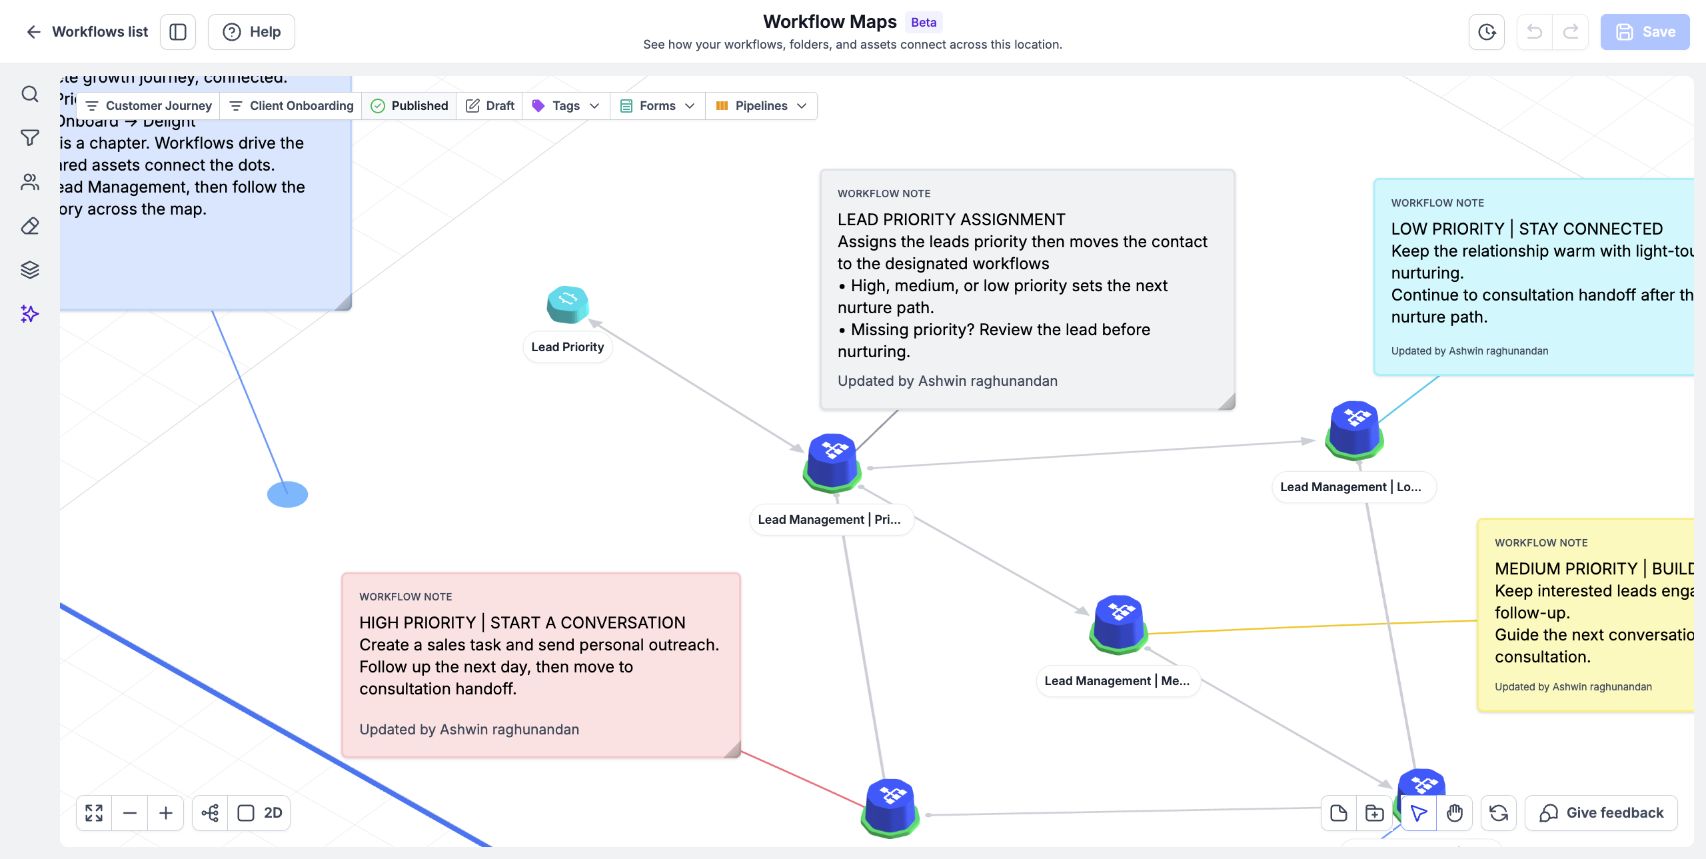This screenshot has width=1706, height=859.
Task: Click the yellow Medium Priority workflow note
Action: (1586, 615)
